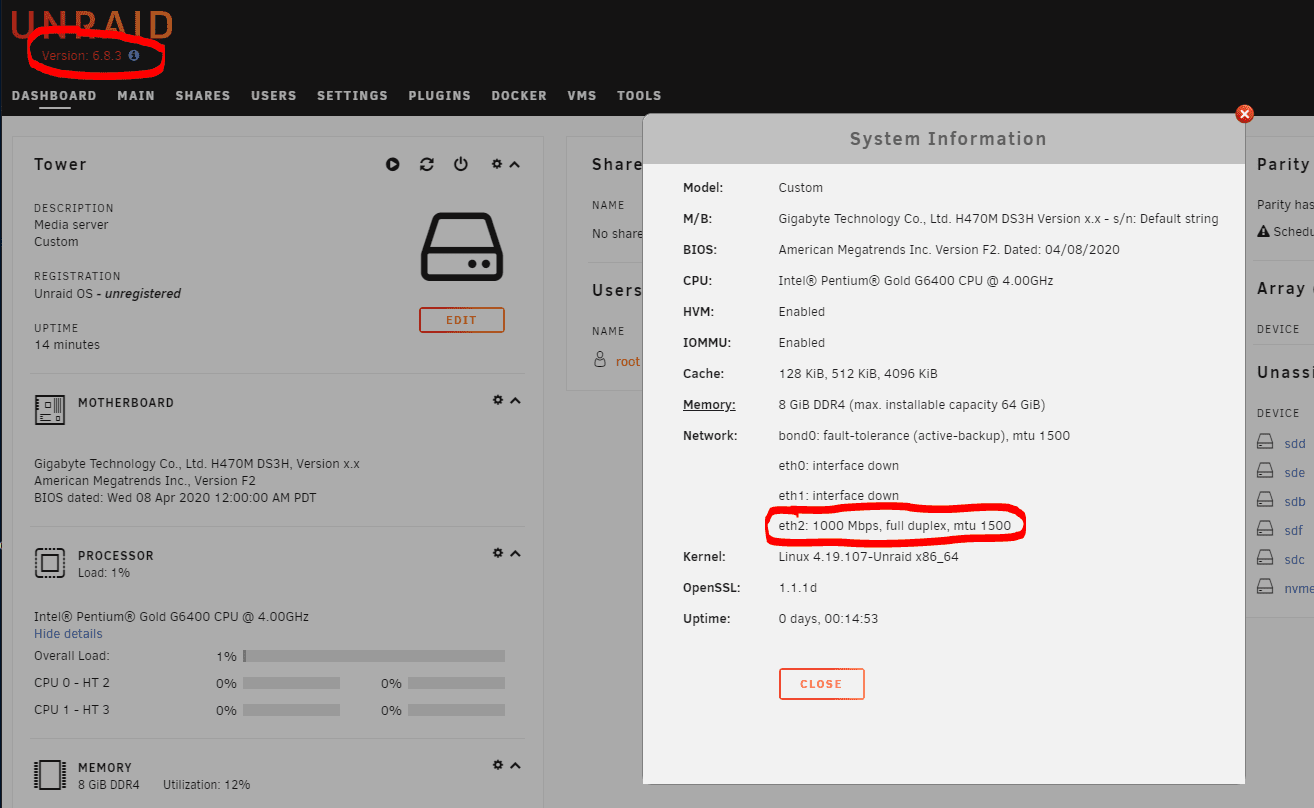The width and height of the screenshot is (1314, 808).
Task: Click the eth2 1000 Mbps network line
Action: point(895,525)
